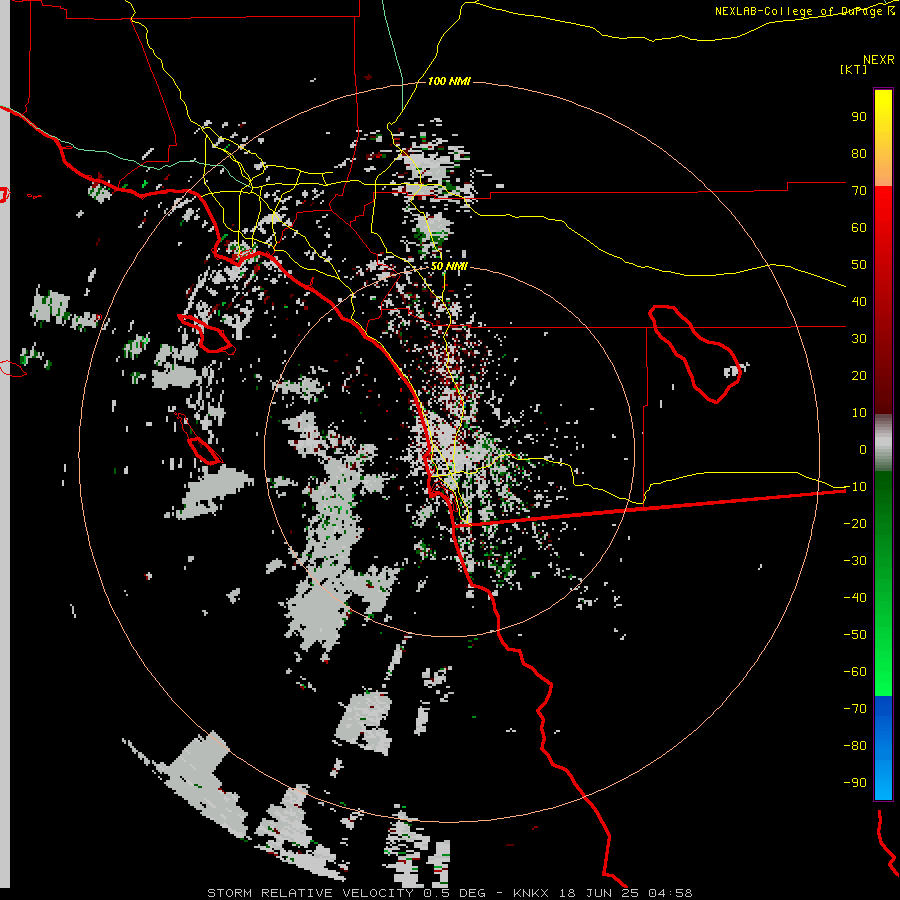Select the 100 NMI range ring label
Screen dimensions: 900x900
click(449, 81)
